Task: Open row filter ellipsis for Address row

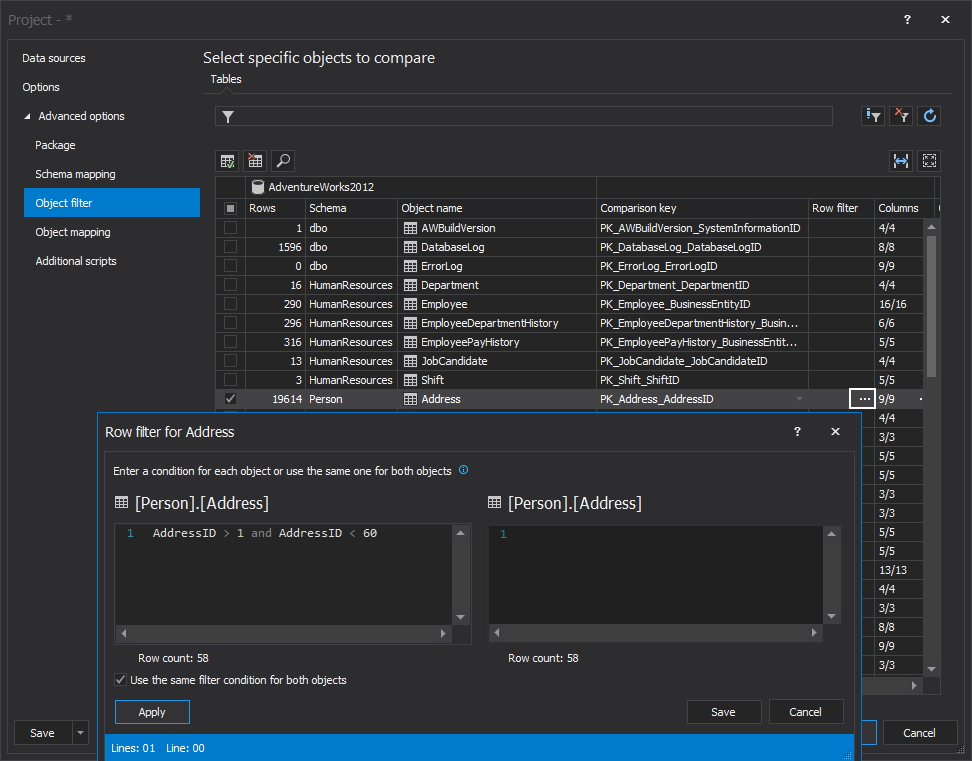Action: click(x=863, y=399)
